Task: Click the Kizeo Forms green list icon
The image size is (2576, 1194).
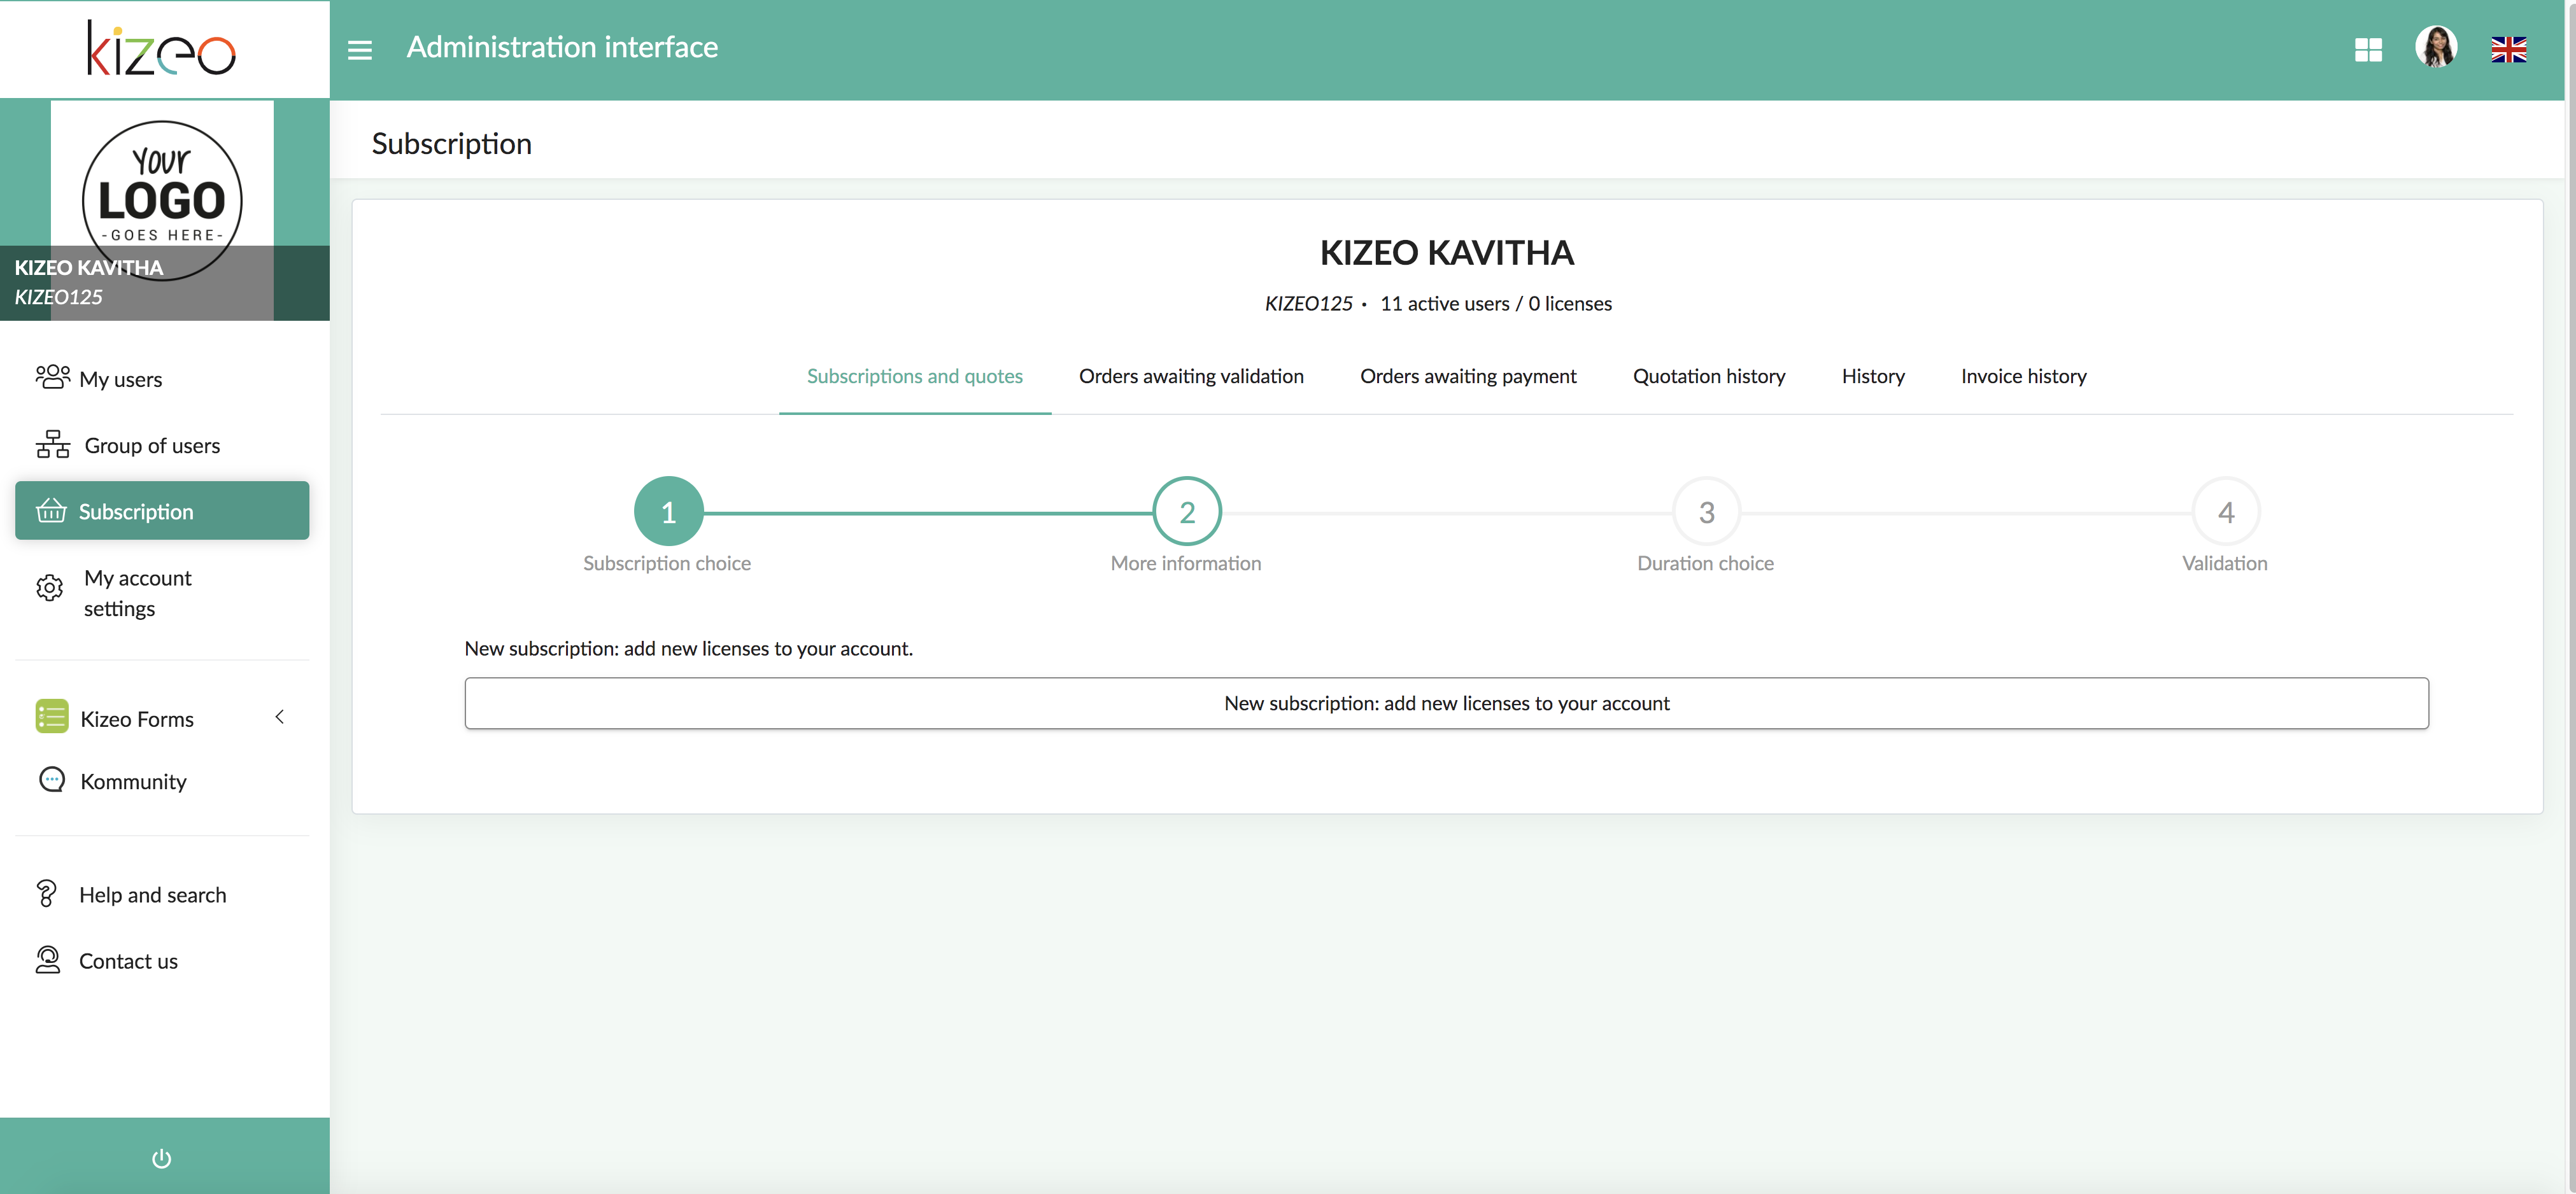Action: 52,716
